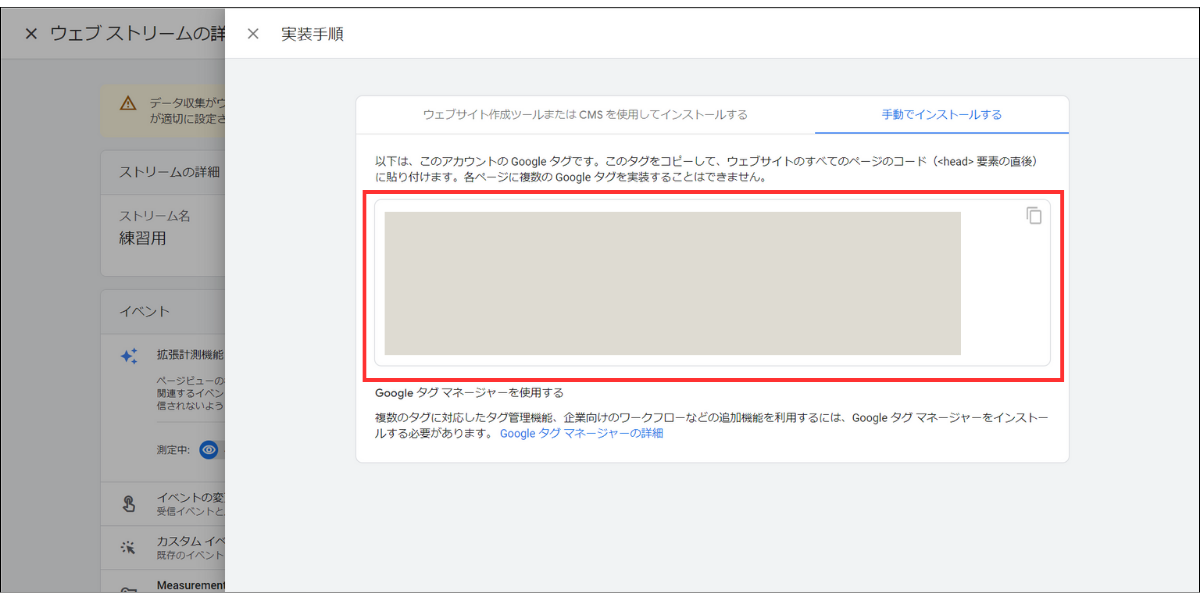Click the 練習用 stream name value
Screen dimensions: 1200x600
(x=143, y=238)
